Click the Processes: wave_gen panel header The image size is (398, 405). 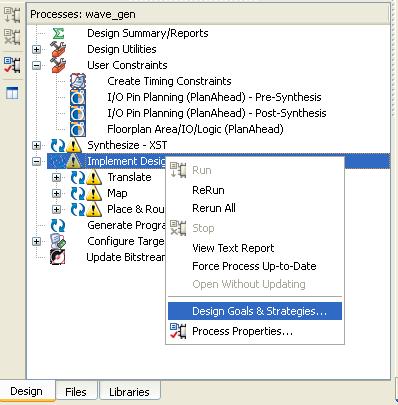208,14
